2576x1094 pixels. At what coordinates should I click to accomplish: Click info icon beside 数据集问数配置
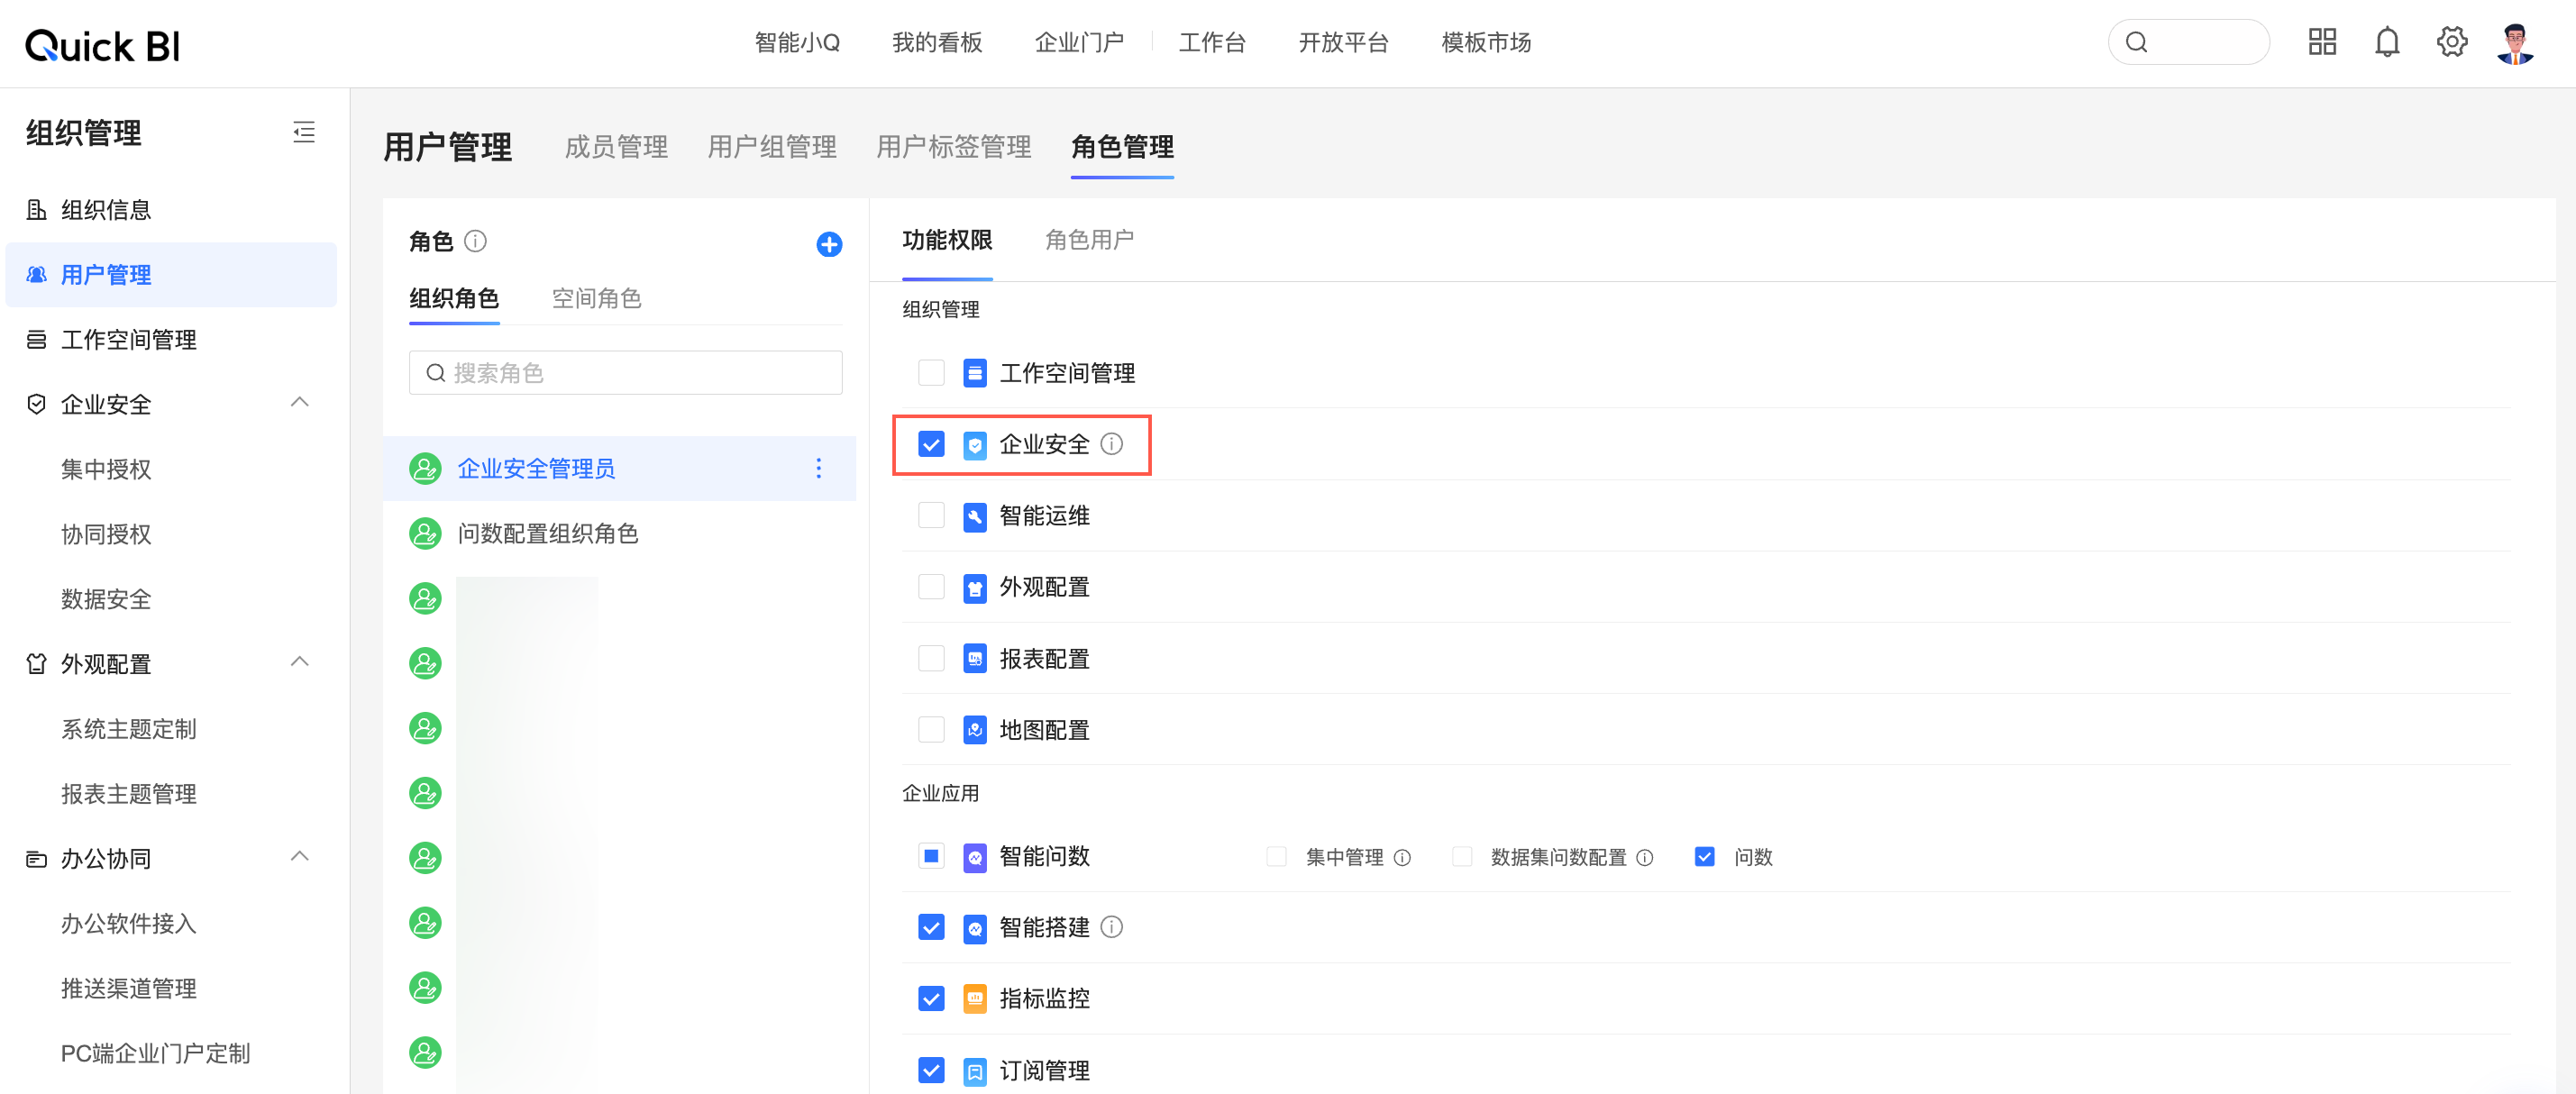pos(1644,857)
